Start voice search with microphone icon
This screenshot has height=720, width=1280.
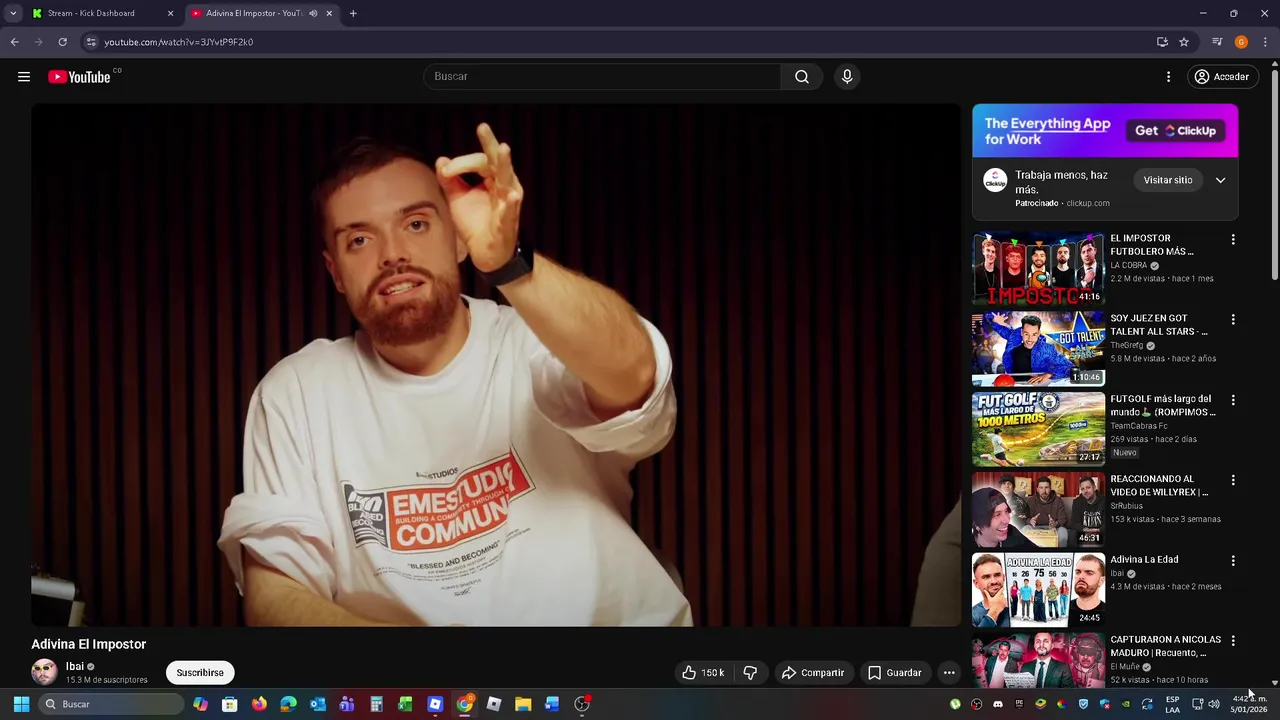coord(847,77)
